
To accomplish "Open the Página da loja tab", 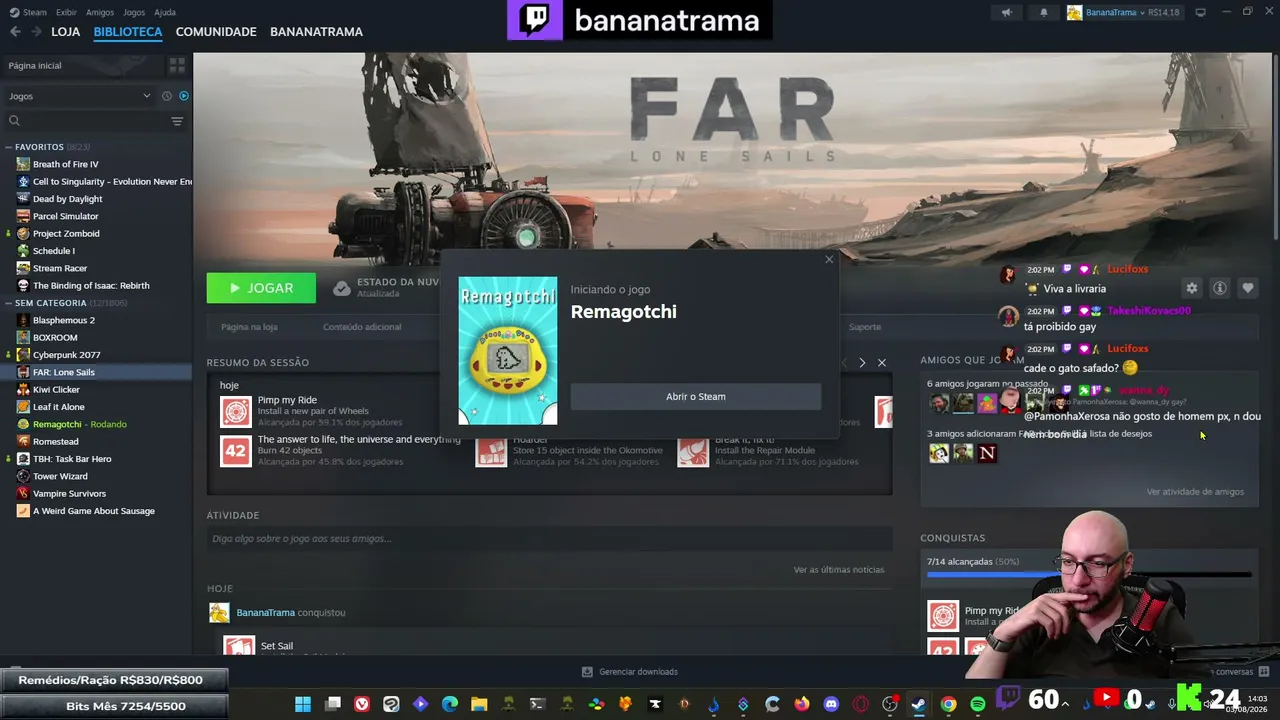I will tap(249, 327).
